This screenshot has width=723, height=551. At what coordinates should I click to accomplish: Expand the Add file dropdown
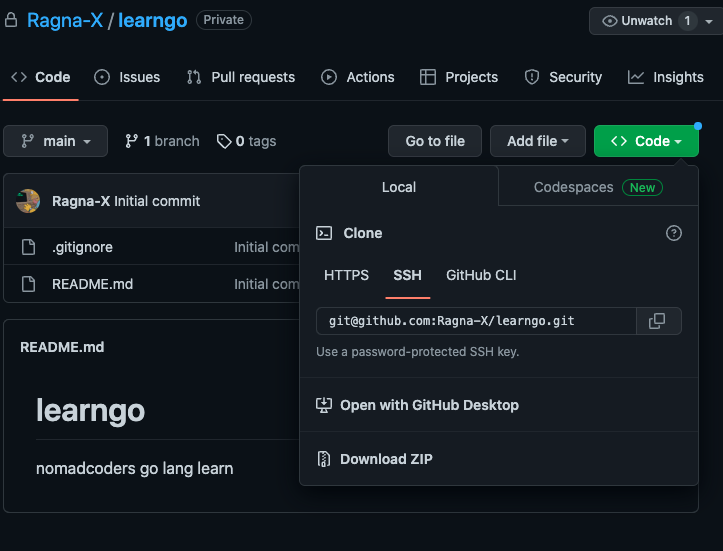(538, 141)
